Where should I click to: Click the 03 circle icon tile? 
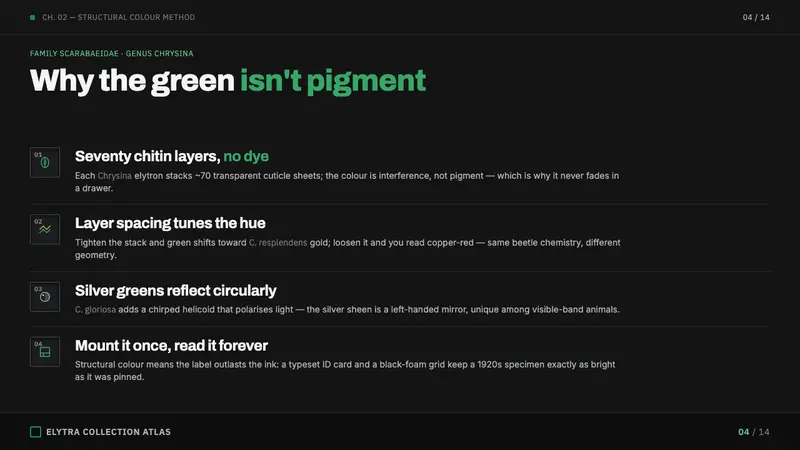[45, 296]
